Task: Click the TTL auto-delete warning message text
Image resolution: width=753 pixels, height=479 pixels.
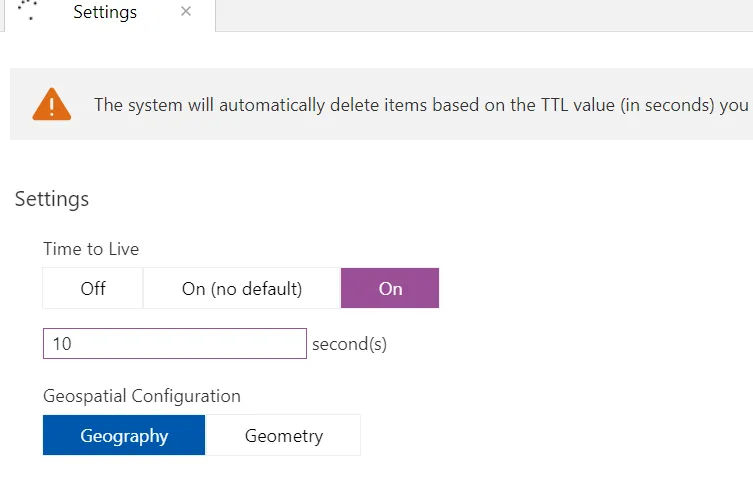Action: pos(420,105)
